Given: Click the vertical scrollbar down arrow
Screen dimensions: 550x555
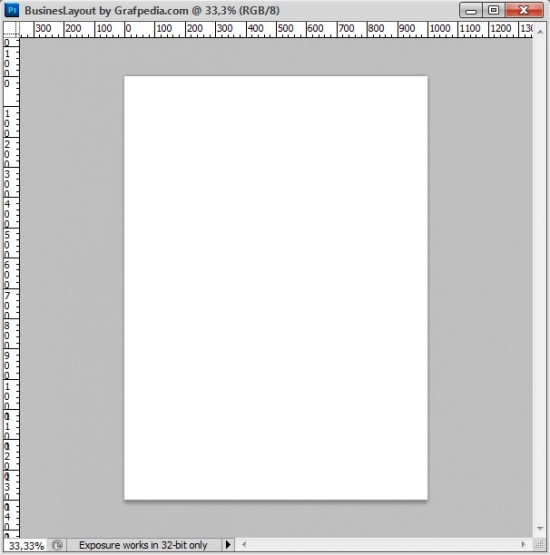Looking at the screenshot, I should click(540, 528).
